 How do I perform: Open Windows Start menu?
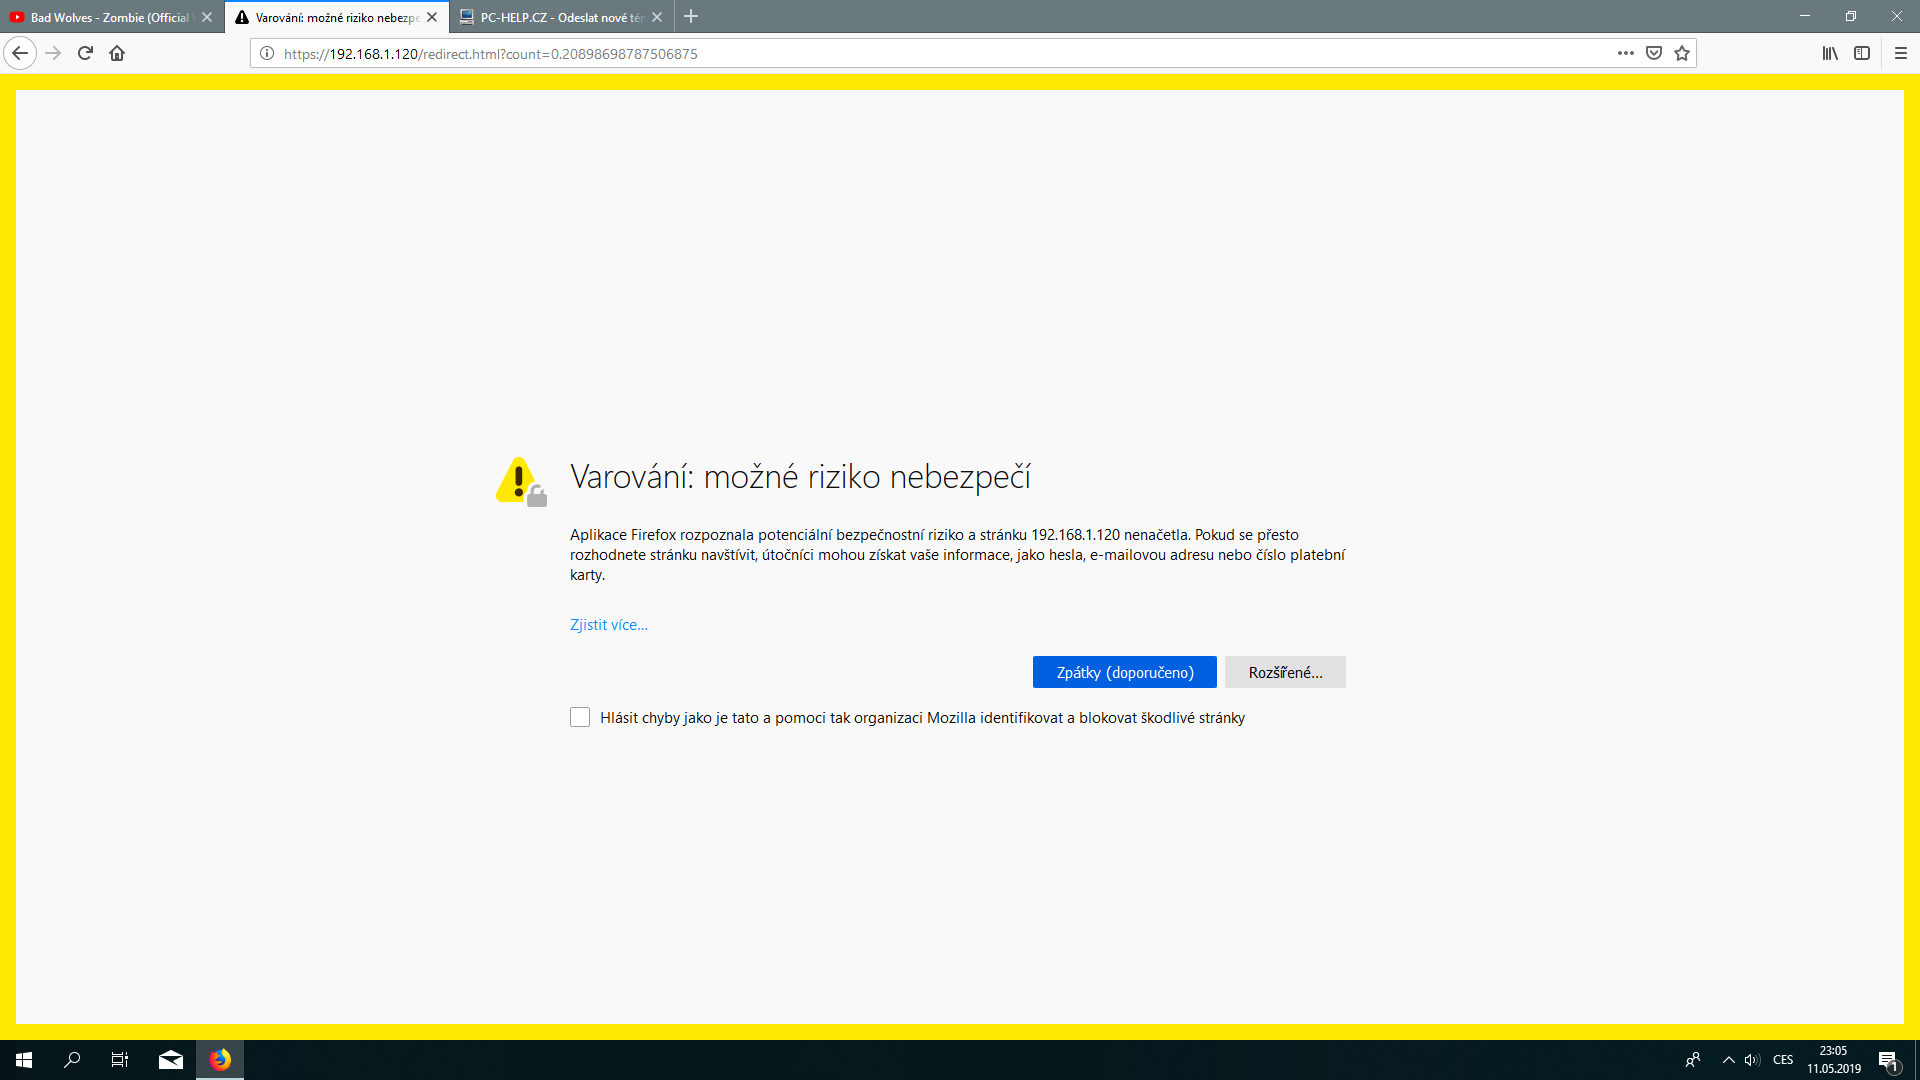point(24,1060)
